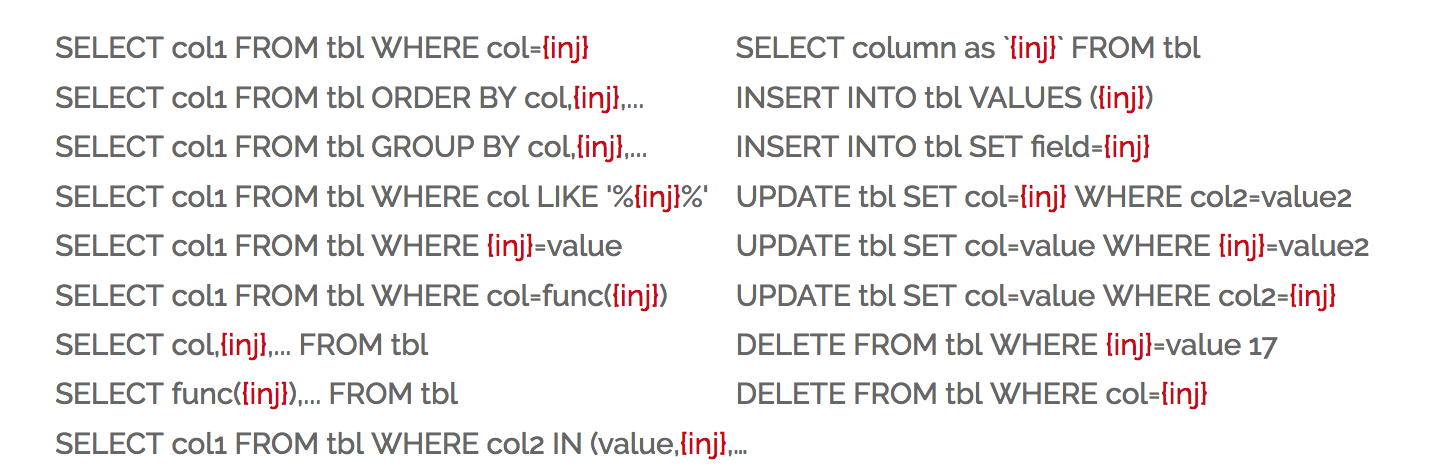Click the red {inj} in the LIKE query

pyautogui.click(x=660, y=197)
